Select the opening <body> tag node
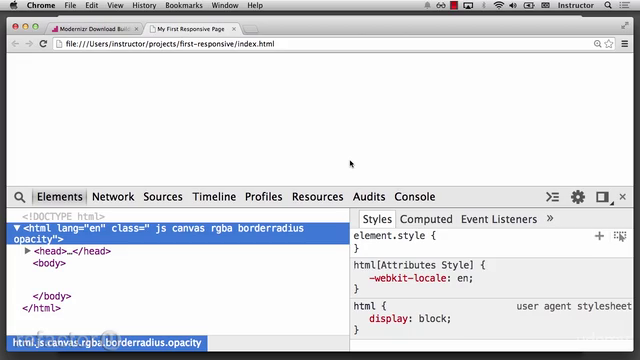640x360 pixels. click(x=49, y=263)
